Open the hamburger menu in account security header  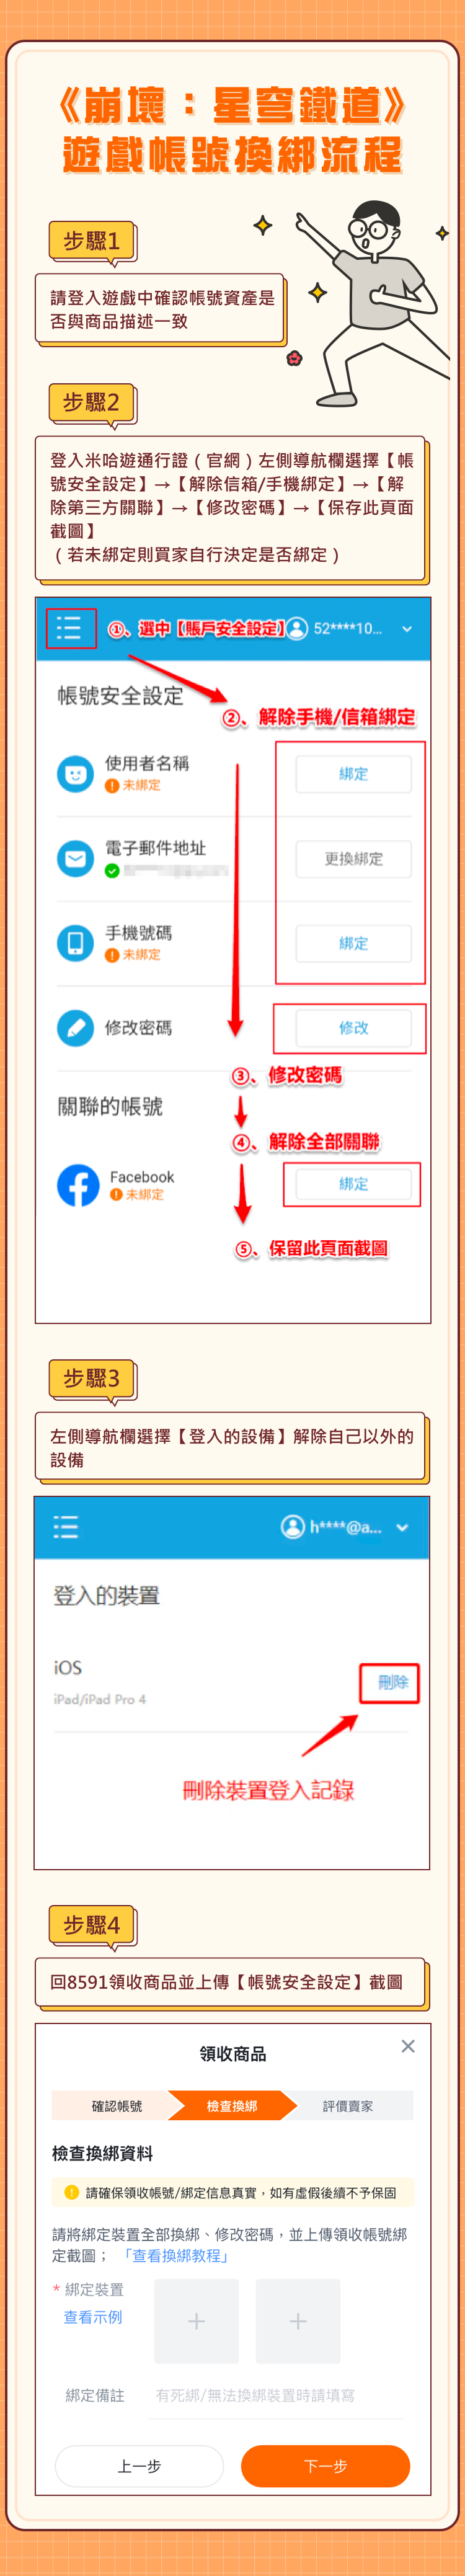[x=69, y=628]
